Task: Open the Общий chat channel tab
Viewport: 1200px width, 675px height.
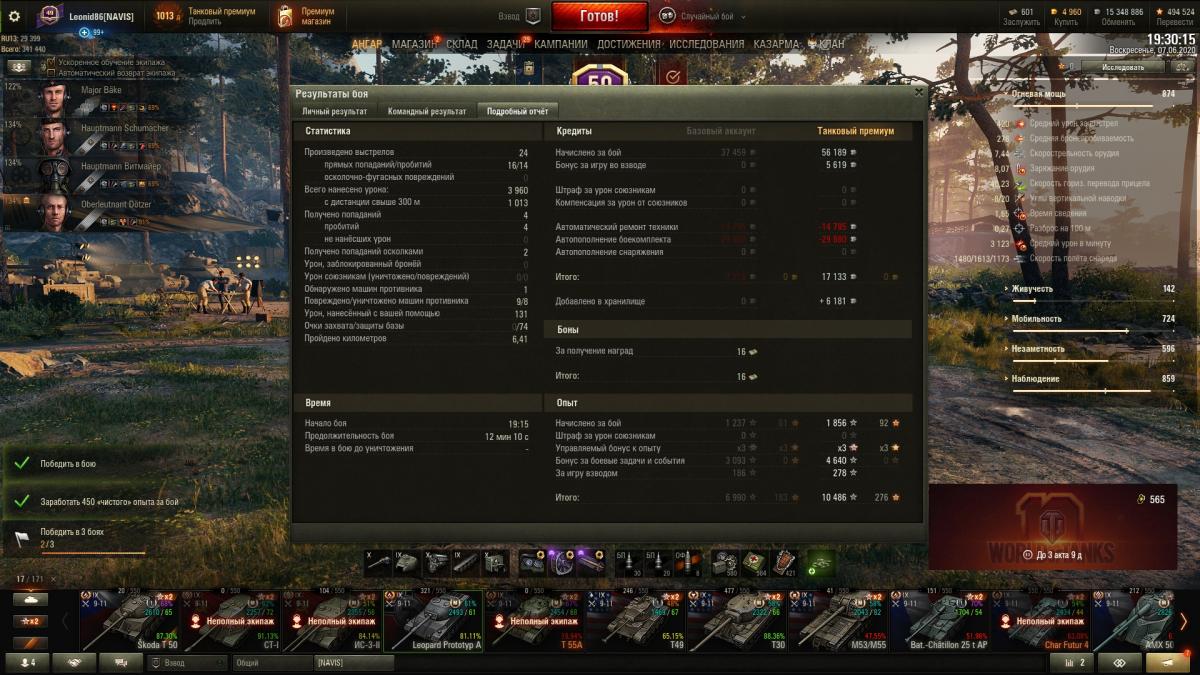Action: click(x=272, y=662)
